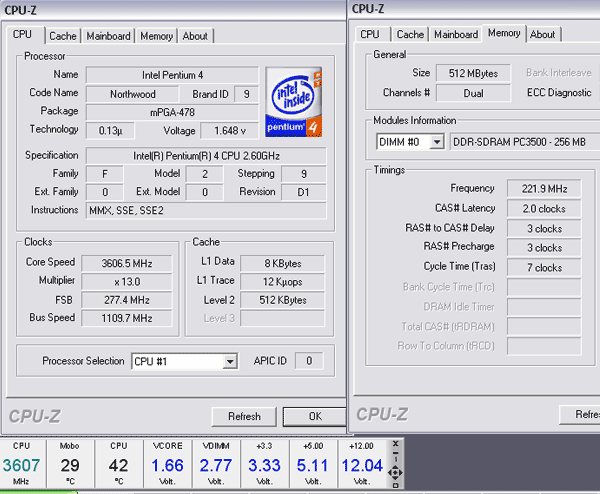Viewport: 600px width, 494px height.
Task: Click the VCORE '1.66 Volt' readout
Action: point(167,464)
